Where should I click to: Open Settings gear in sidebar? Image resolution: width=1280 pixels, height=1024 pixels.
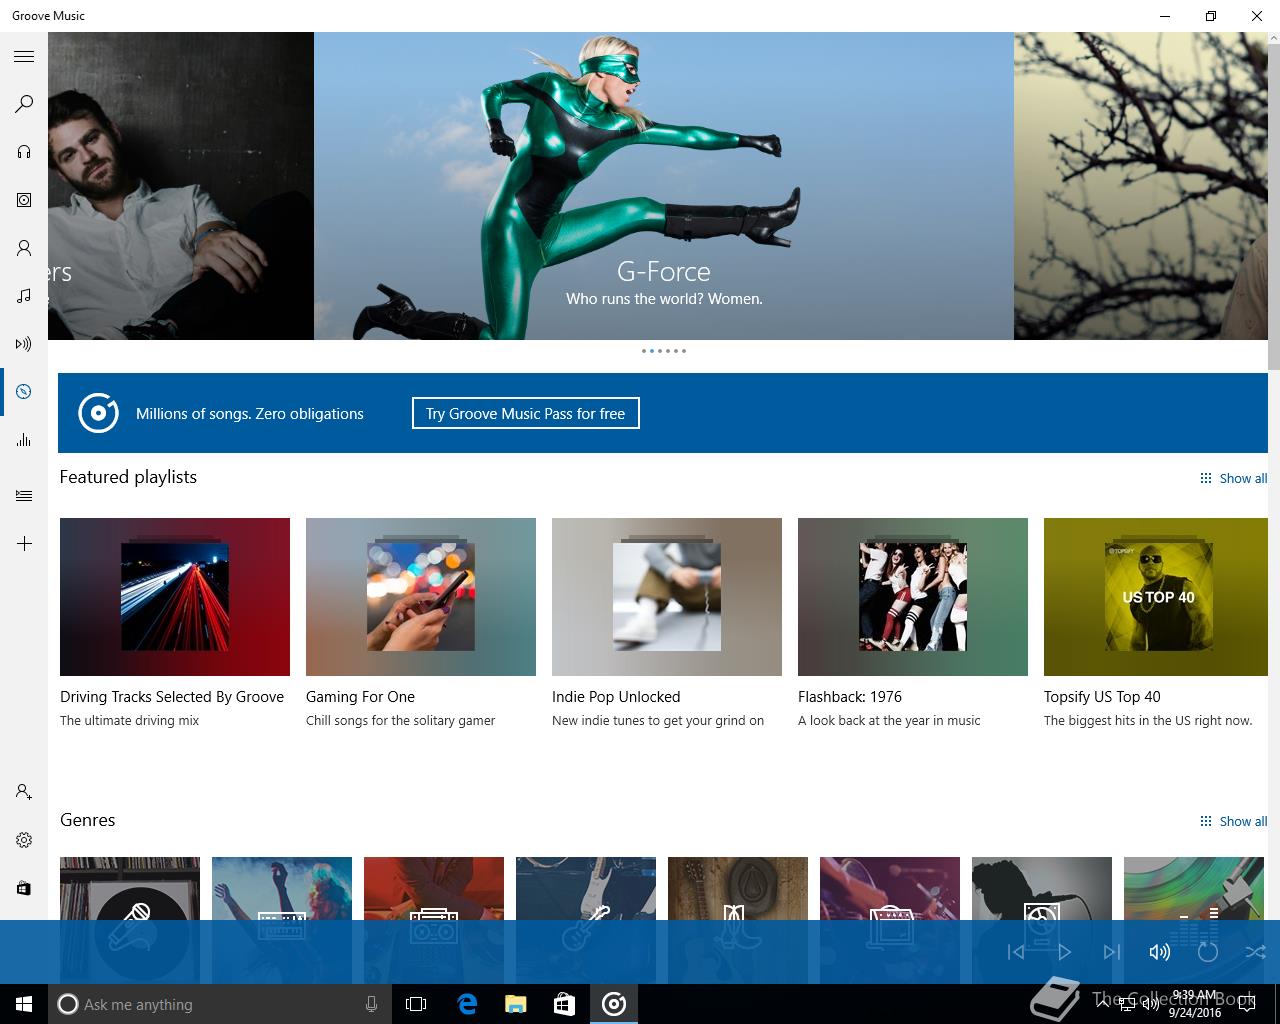point(24,840)
